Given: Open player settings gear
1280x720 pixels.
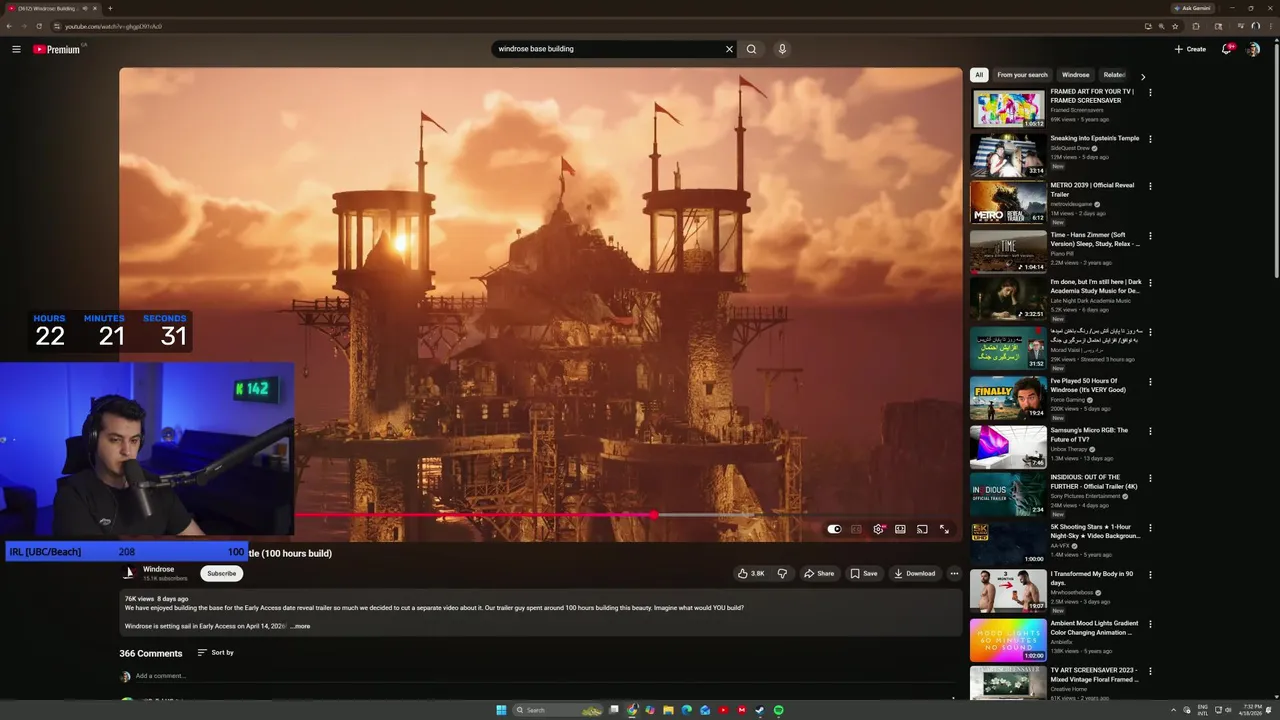Looking at the screenshot, I should tap(878, 529).
